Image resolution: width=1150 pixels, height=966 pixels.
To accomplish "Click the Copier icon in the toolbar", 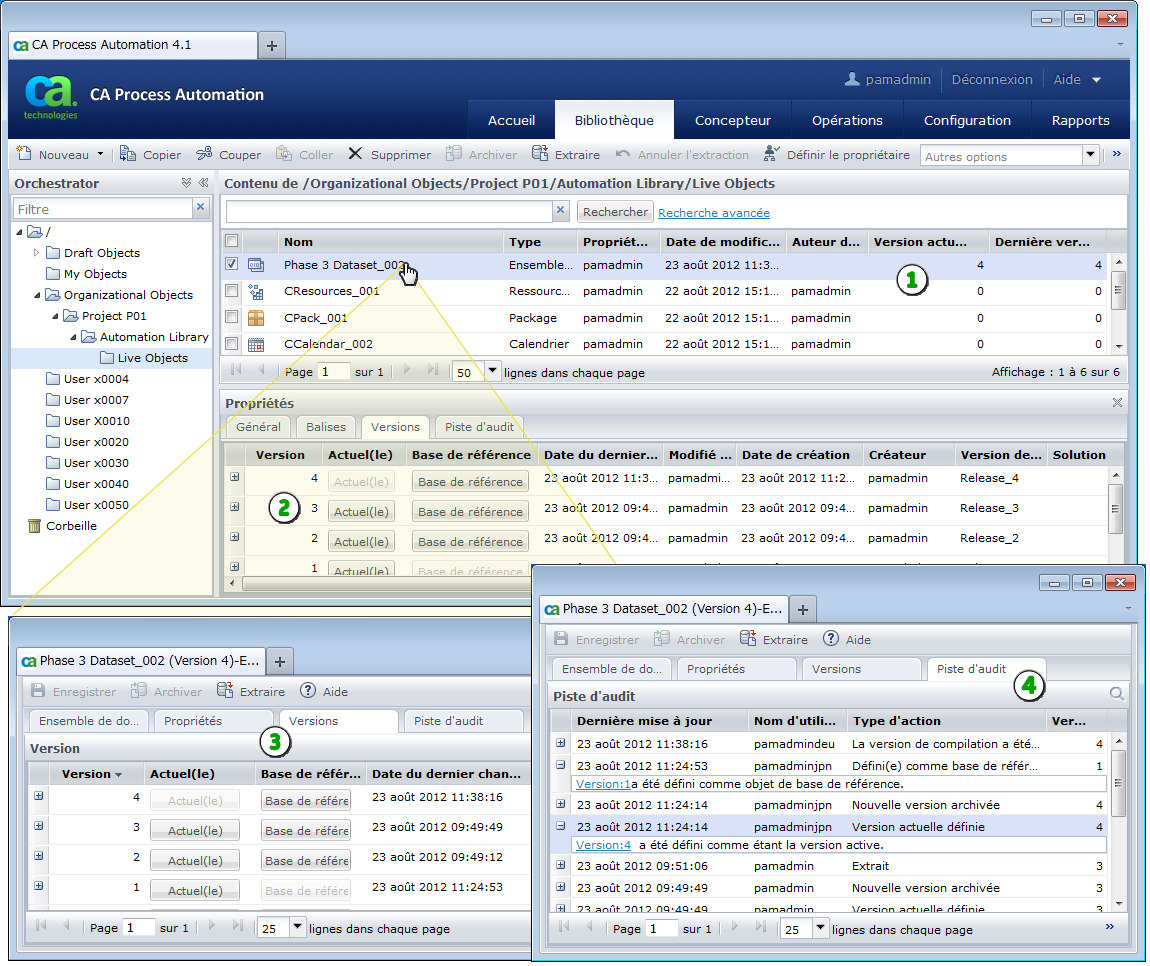I will 128,154.
